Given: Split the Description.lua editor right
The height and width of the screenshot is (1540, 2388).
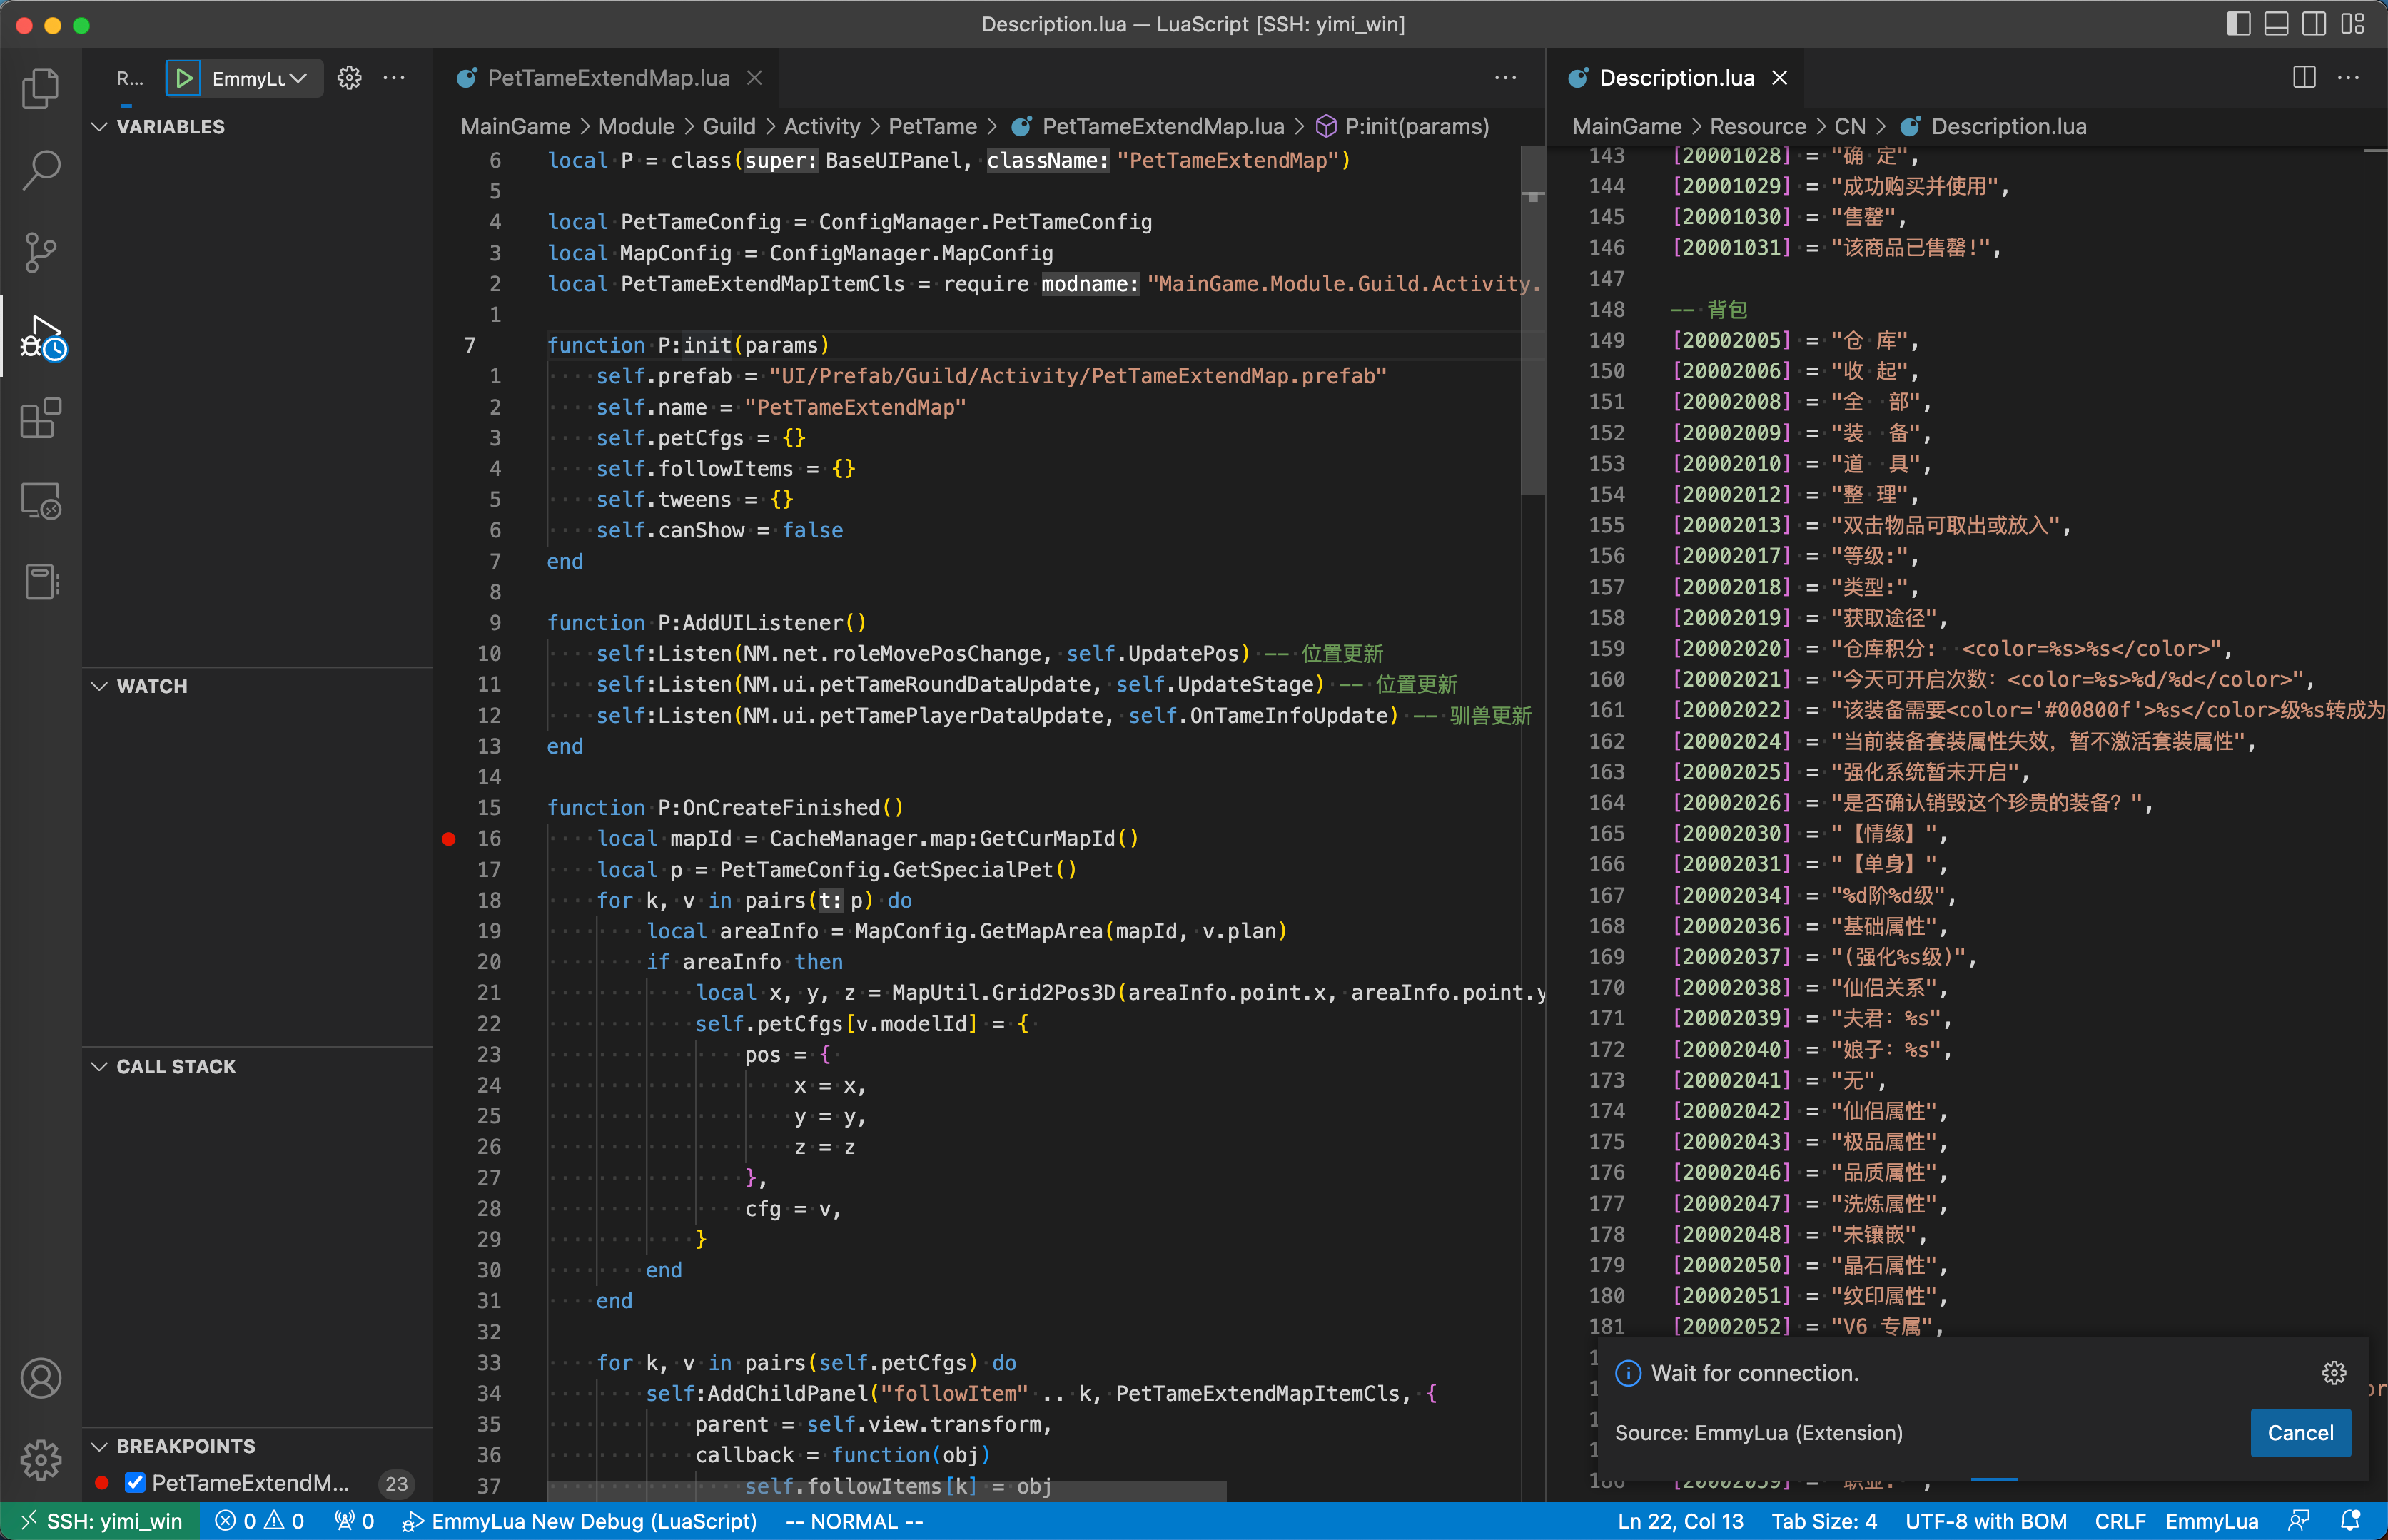Looking at the screenshot, I should click(2304, 78).
